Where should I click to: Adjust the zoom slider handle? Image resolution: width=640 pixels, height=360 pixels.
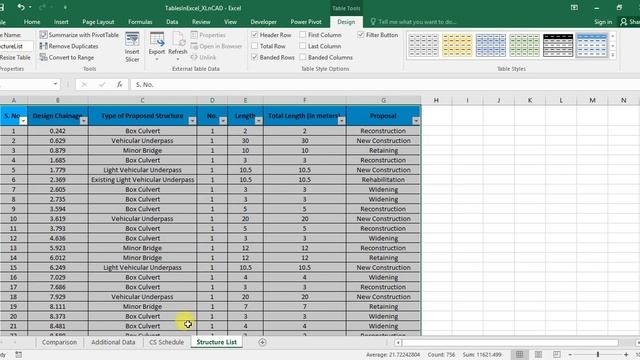tap(598, 354)
